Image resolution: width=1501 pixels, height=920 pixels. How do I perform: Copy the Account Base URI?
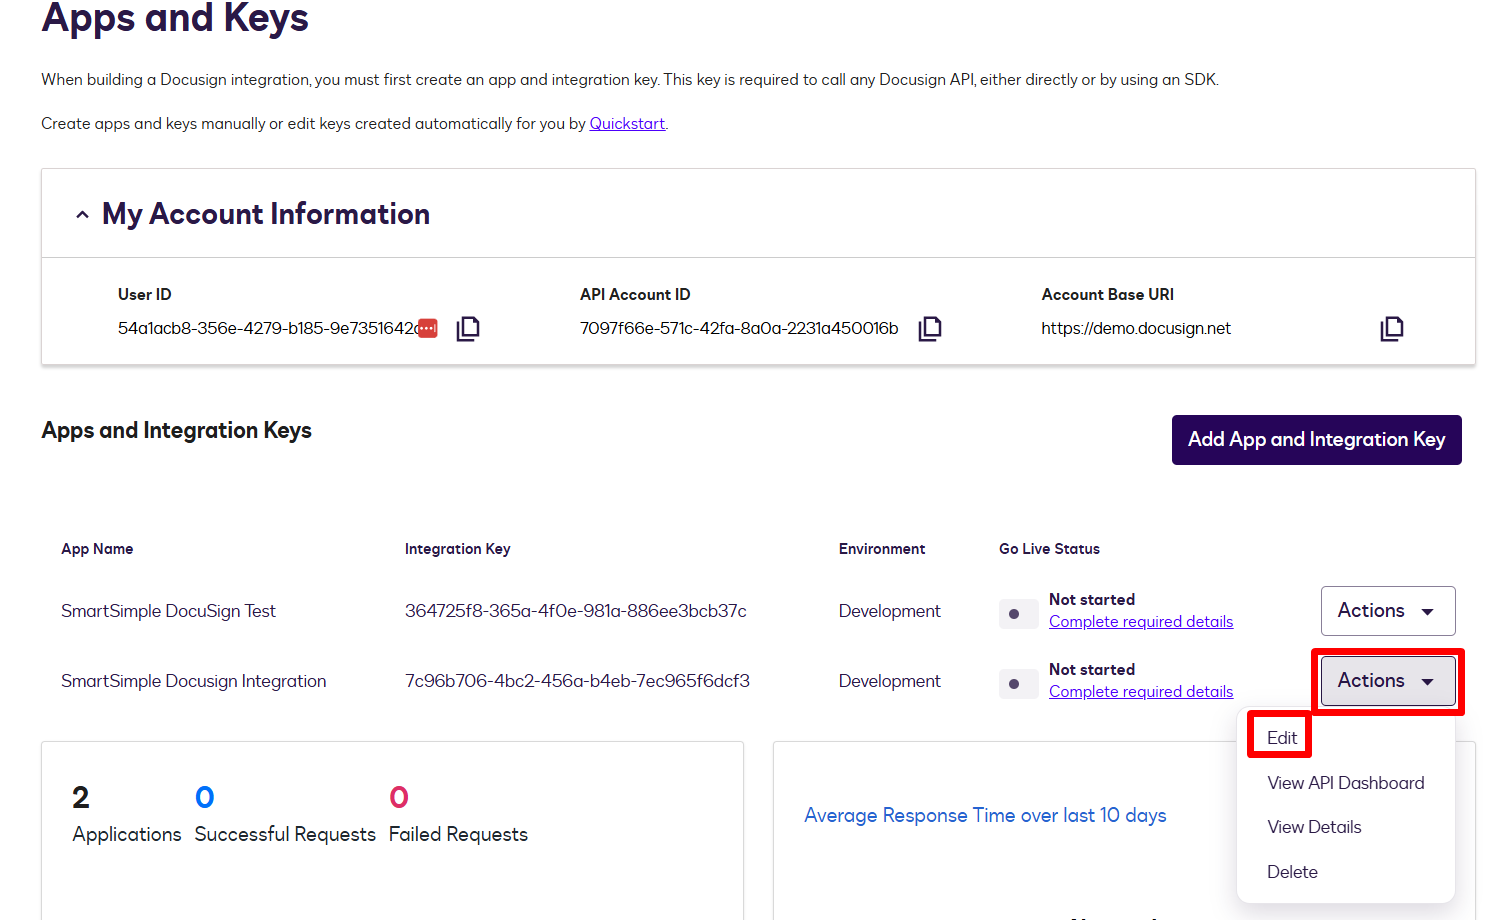point(1392,328)
